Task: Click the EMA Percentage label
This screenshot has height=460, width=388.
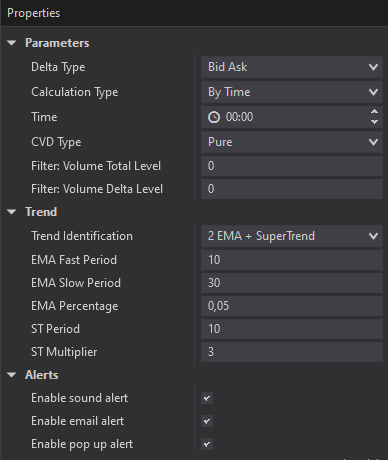Action: 75,306
